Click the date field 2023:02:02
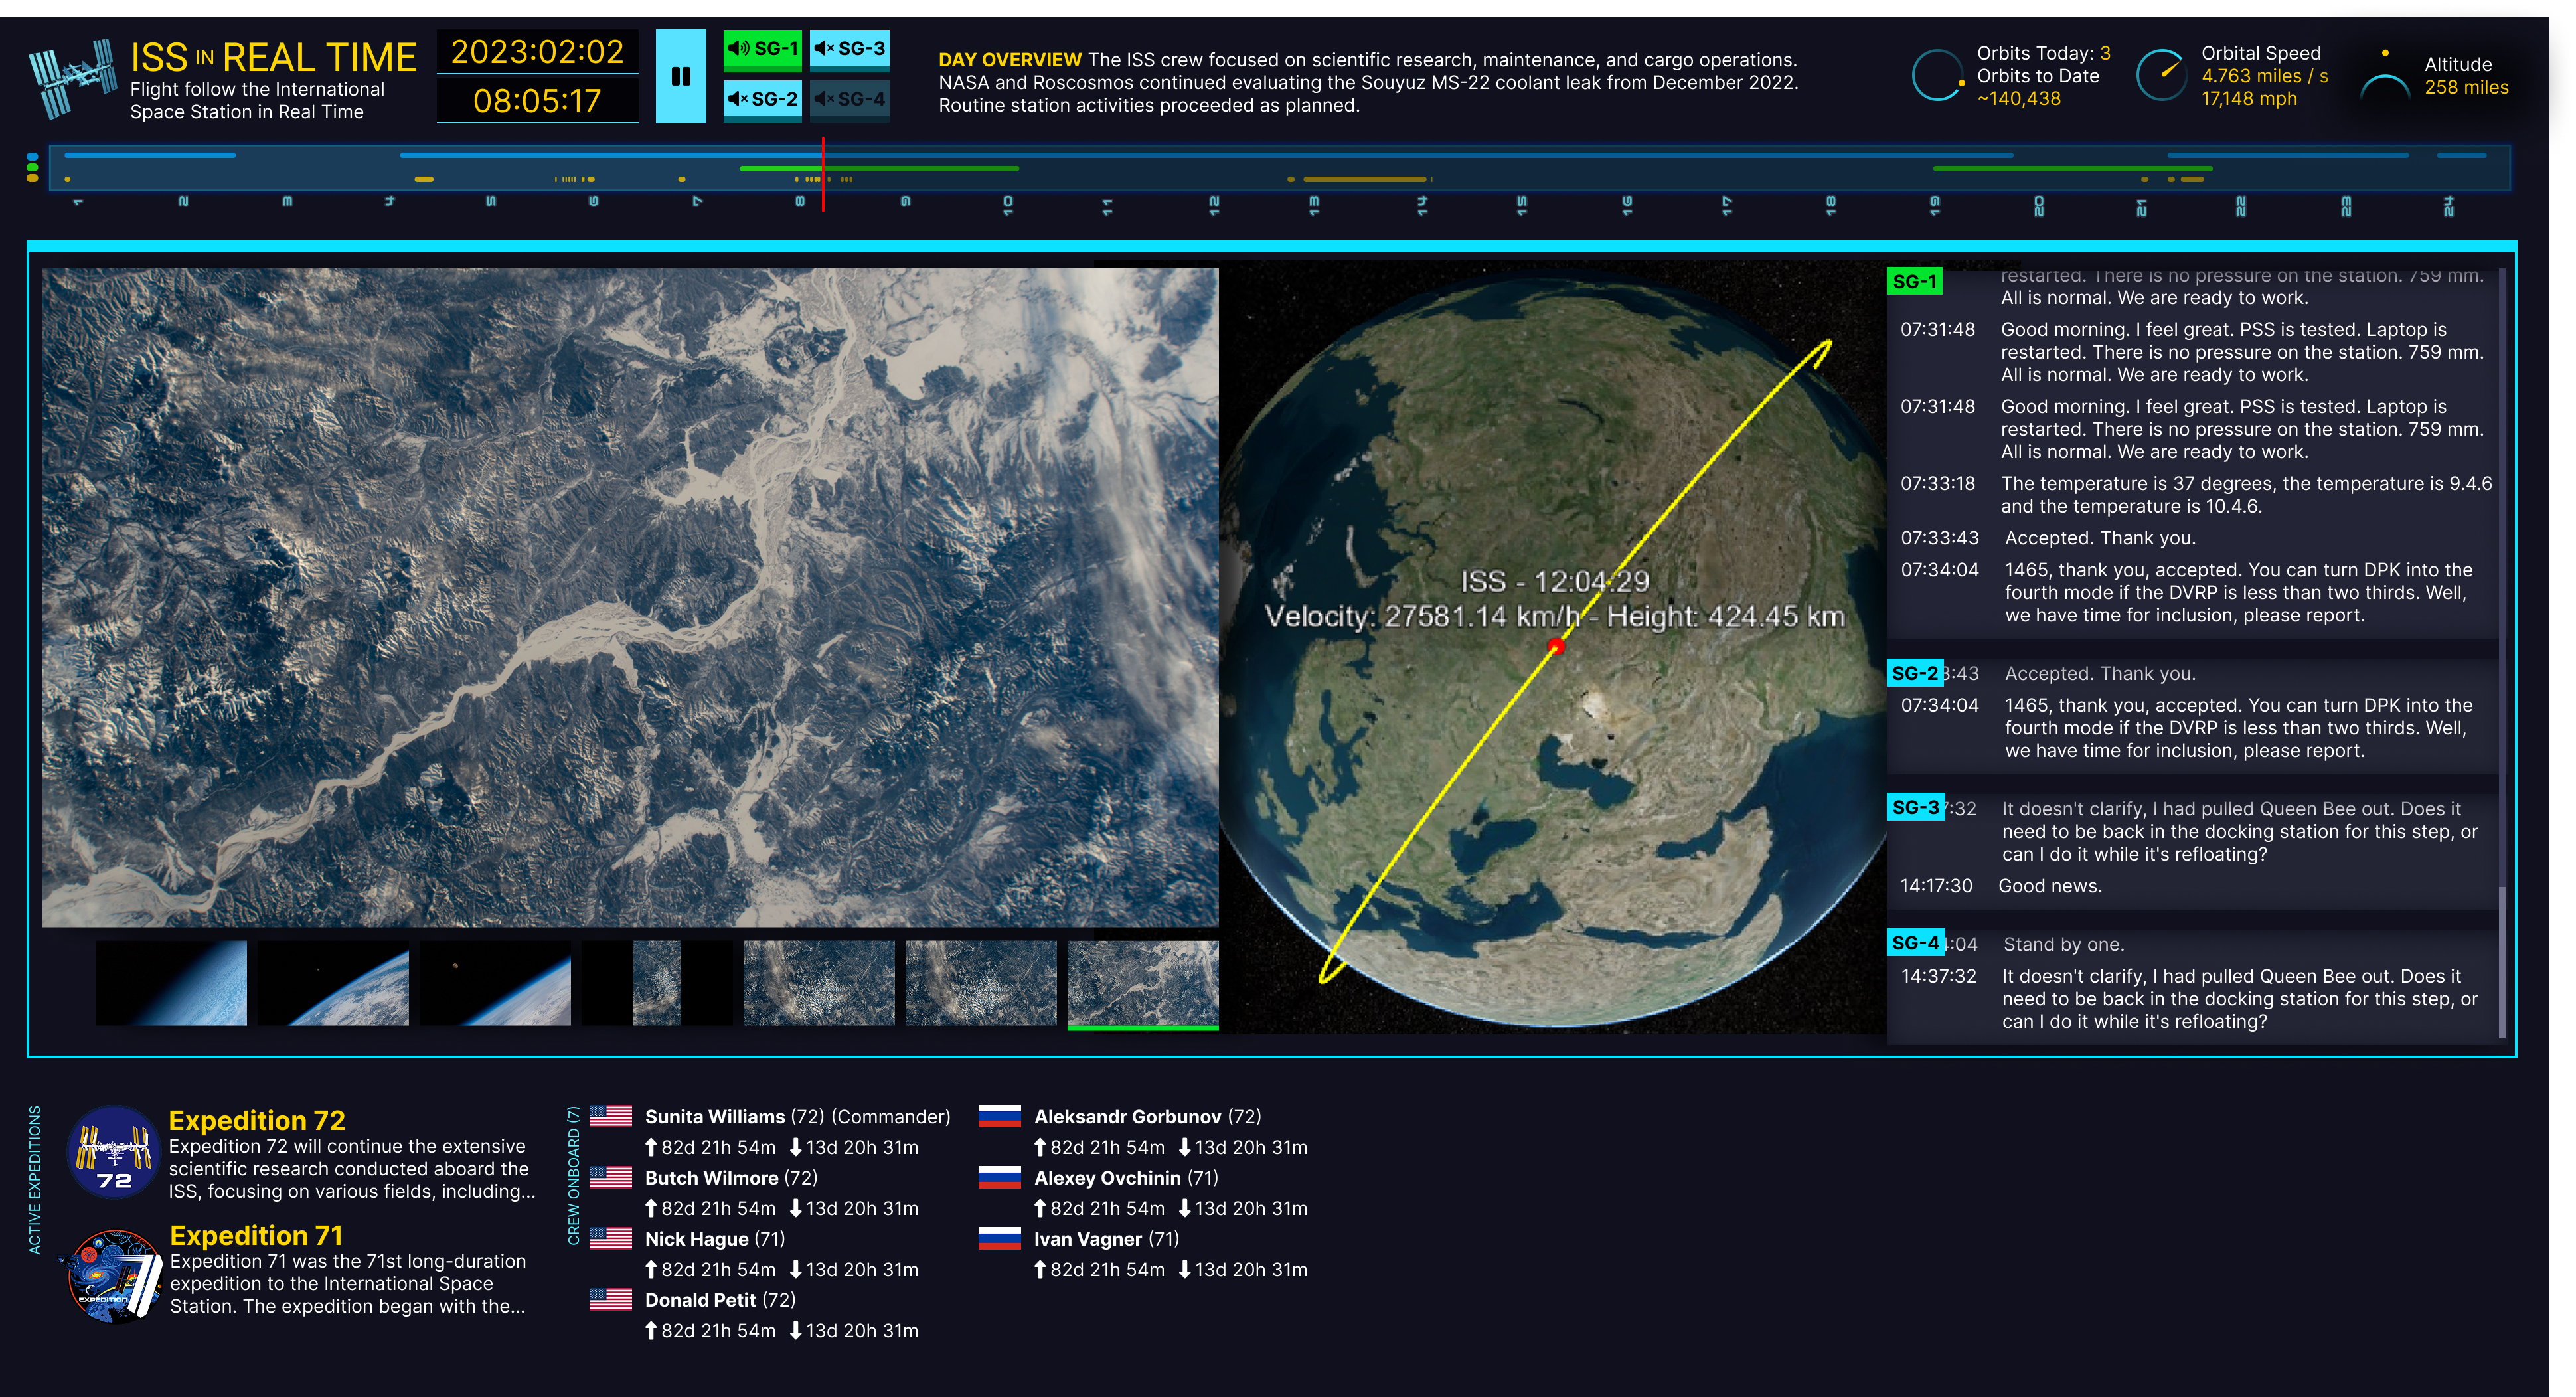 pyautogui.click(x=537, y=51)
